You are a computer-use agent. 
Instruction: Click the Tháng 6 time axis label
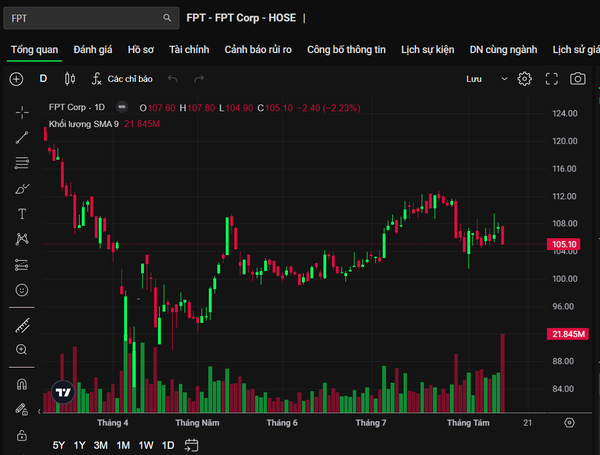pyautogui.click(x=282, y=423)
